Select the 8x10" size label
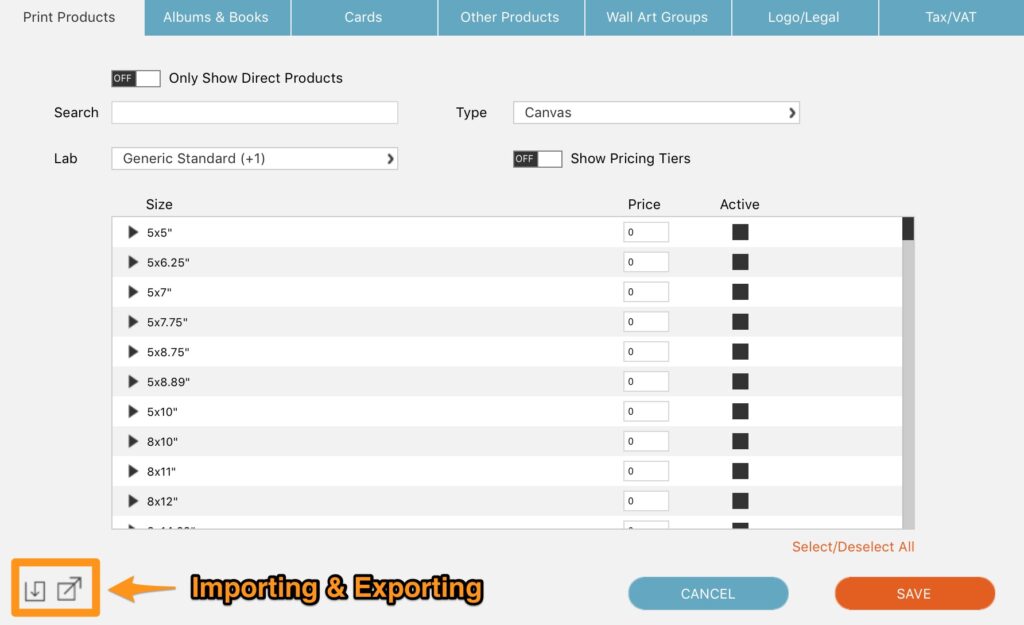Image resolution: width=1024 pixels, height=625 pixels. tap(162, 441)
